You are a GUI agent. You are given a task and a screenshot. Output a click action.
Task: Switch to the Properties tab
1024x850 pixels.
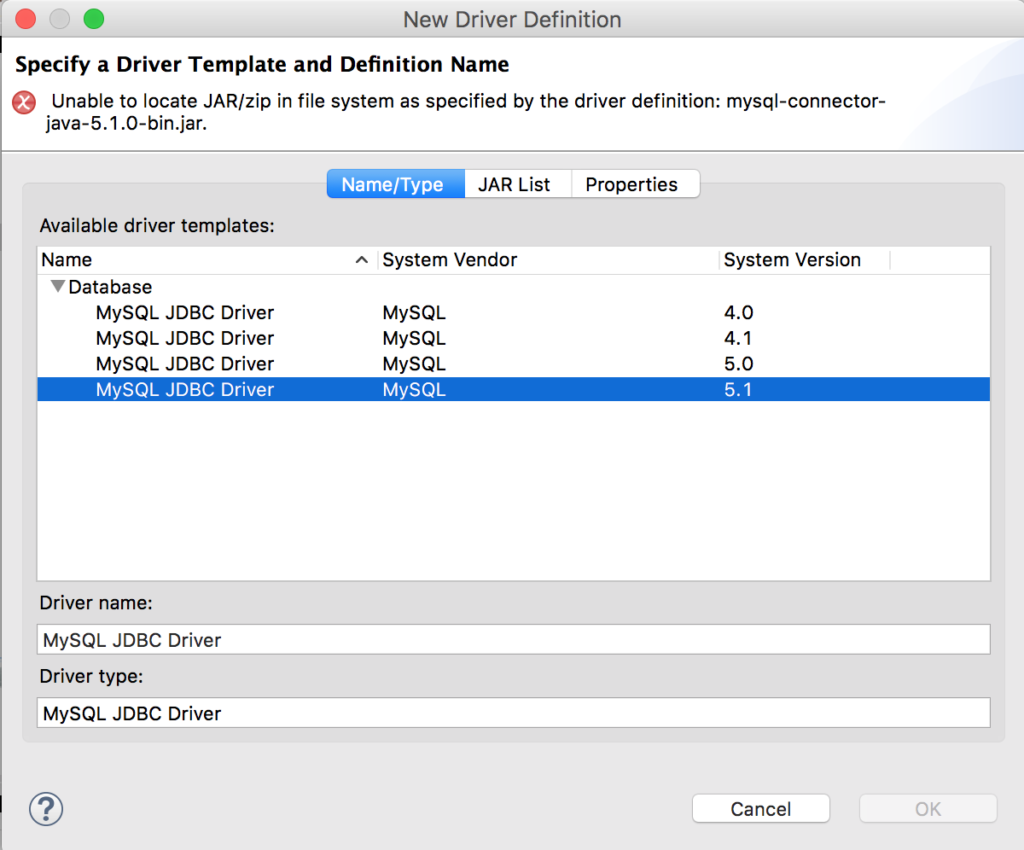coord(634,184)
